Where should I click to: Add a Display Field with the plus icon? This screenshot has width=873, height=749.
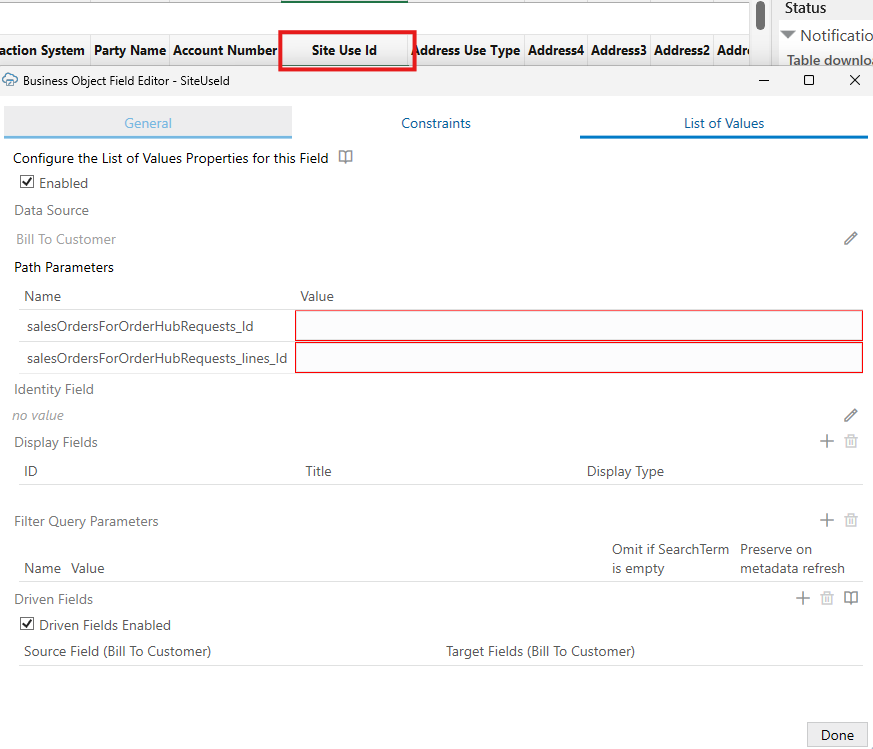tap(827, 440)
